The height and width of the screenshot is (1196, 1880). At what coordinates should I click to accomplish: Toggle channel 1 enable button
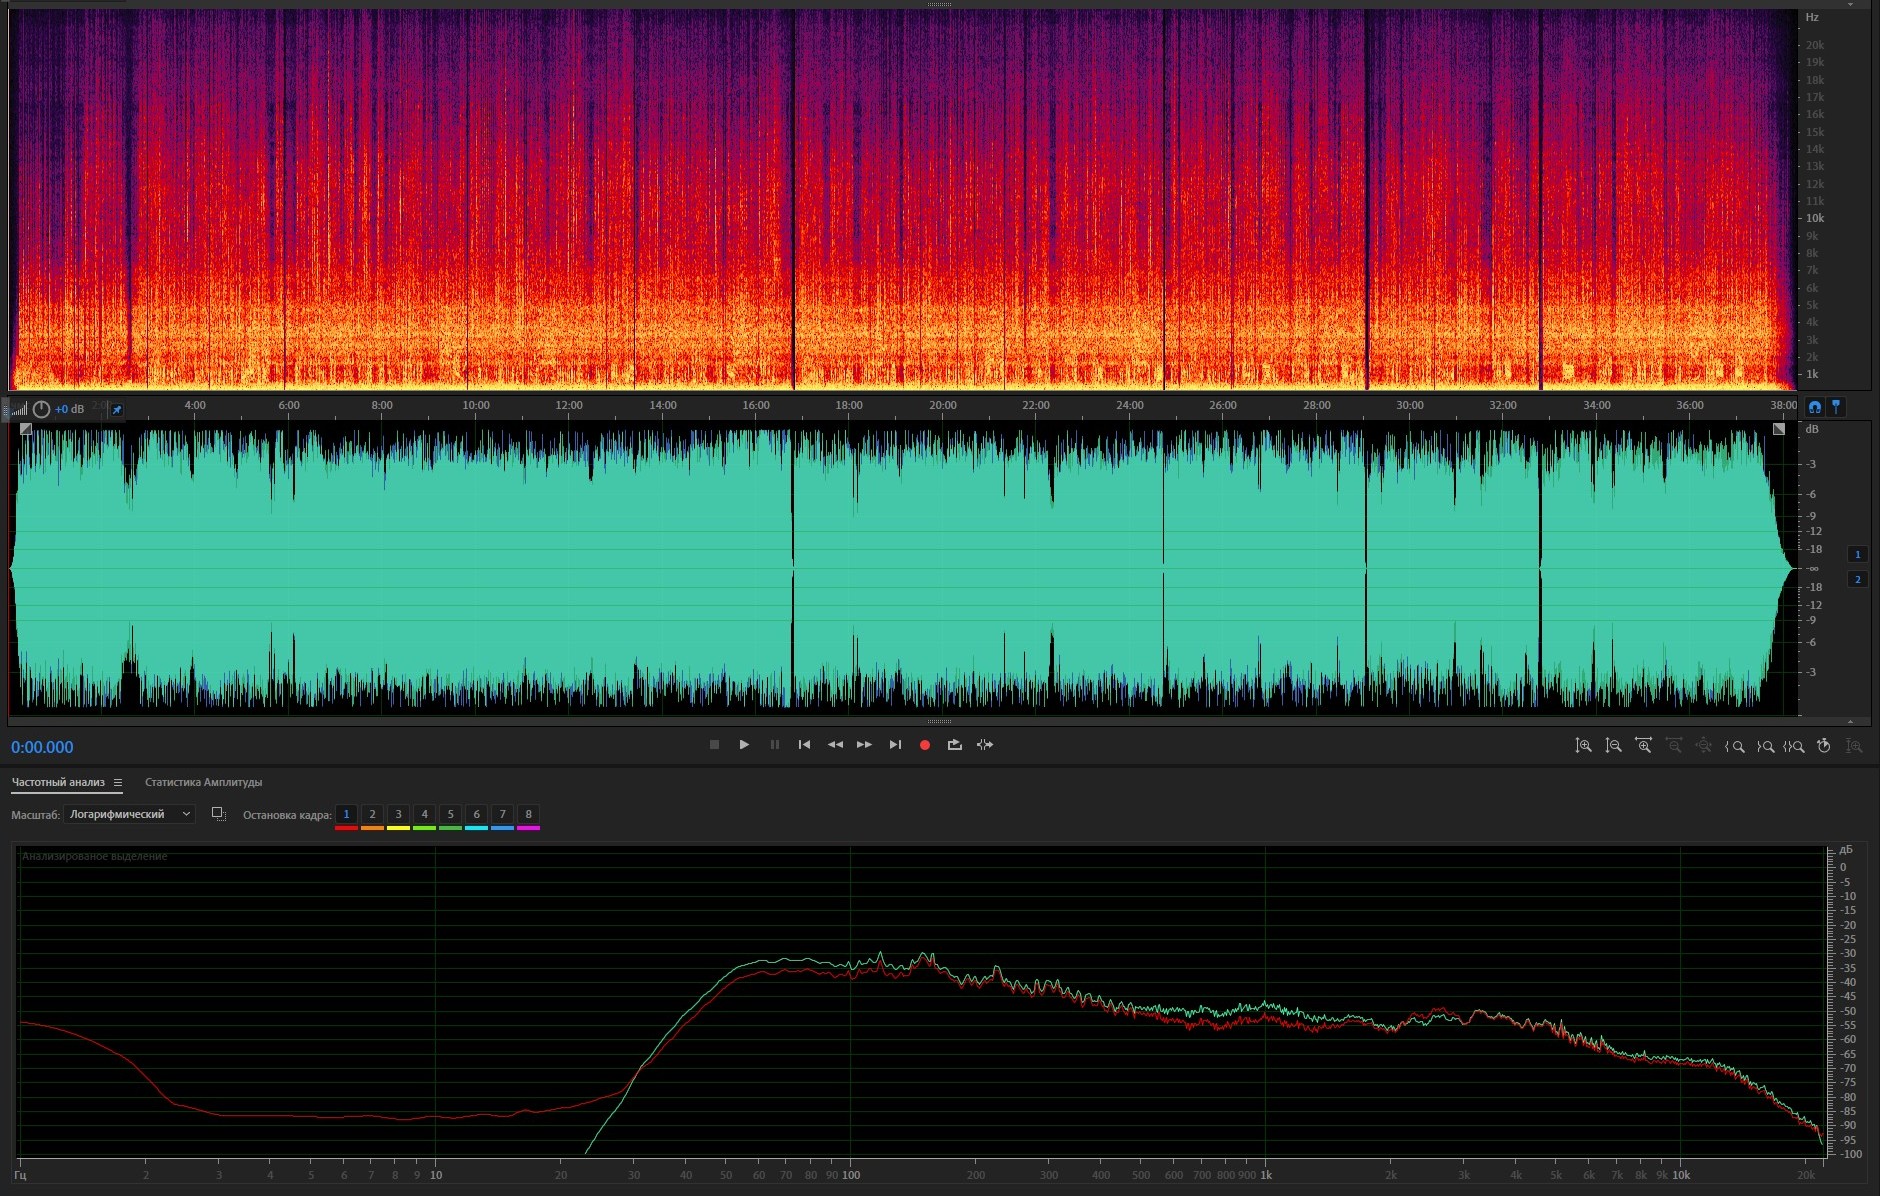[x=1858, y=554]
